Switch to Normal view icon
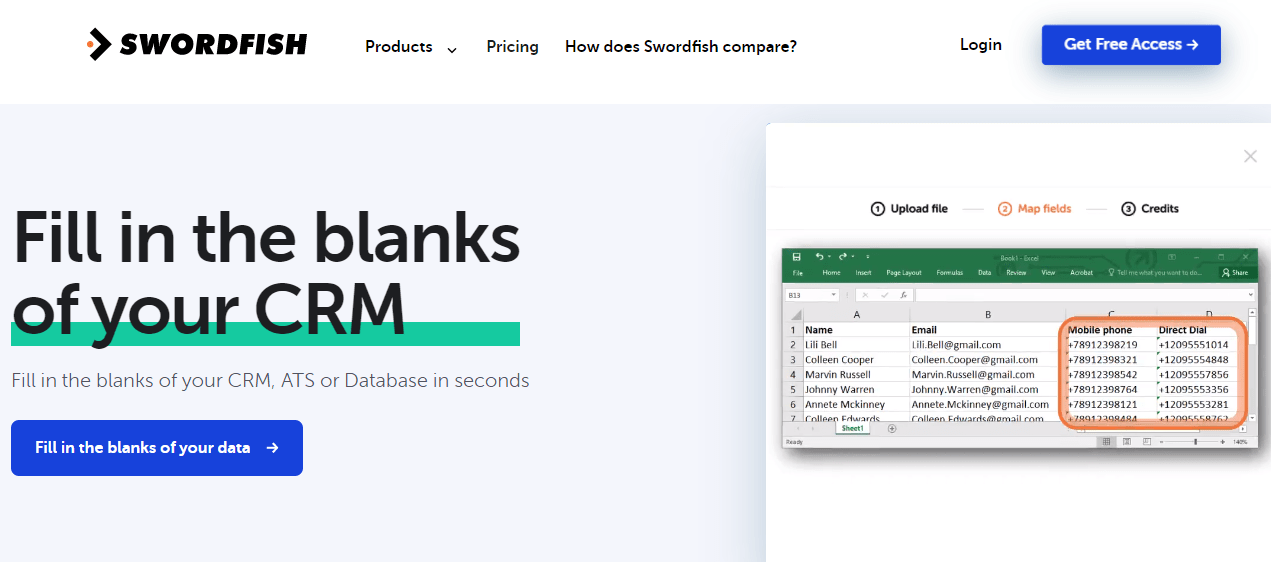 1106,442
